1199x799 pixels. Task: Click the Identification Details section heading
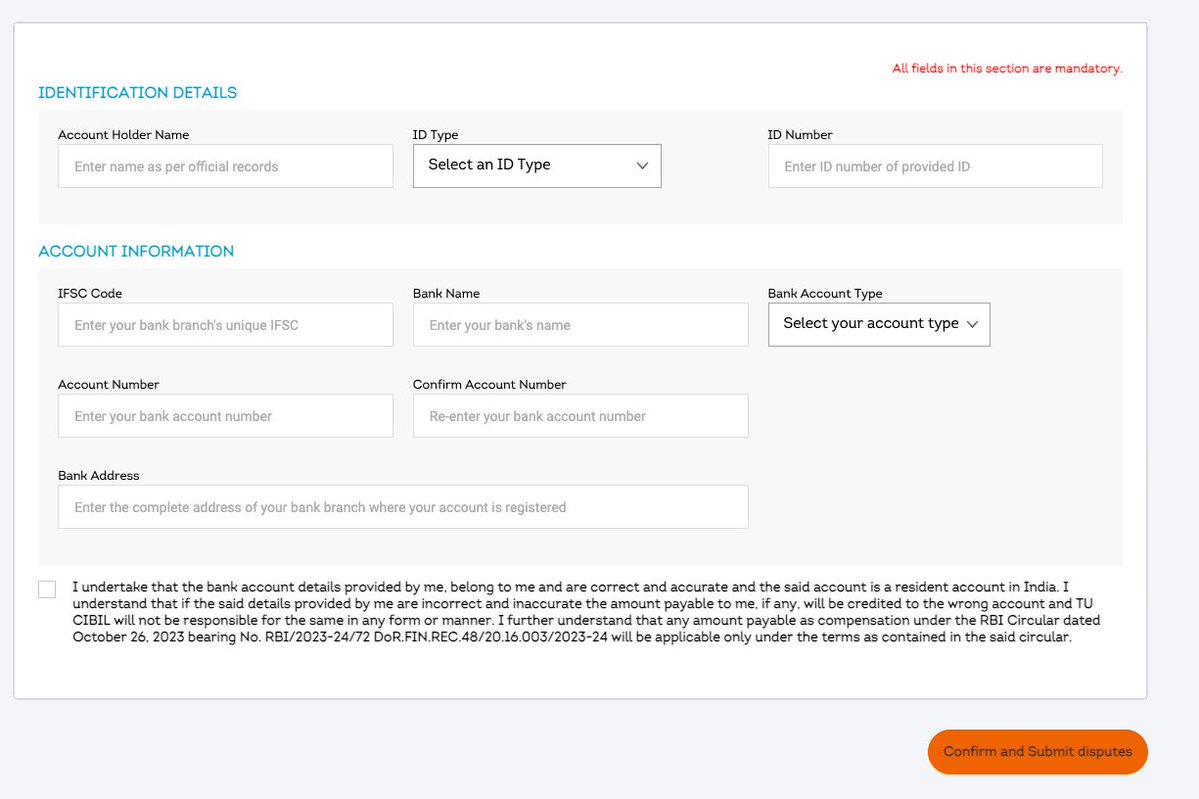(x=138, y=93)
